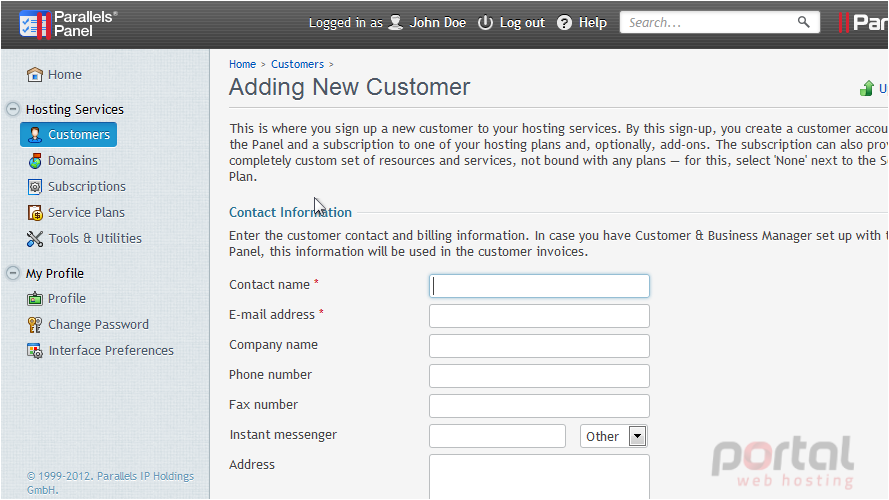Click the Help question mark icon
889x500 pixels.
(564, 23)
